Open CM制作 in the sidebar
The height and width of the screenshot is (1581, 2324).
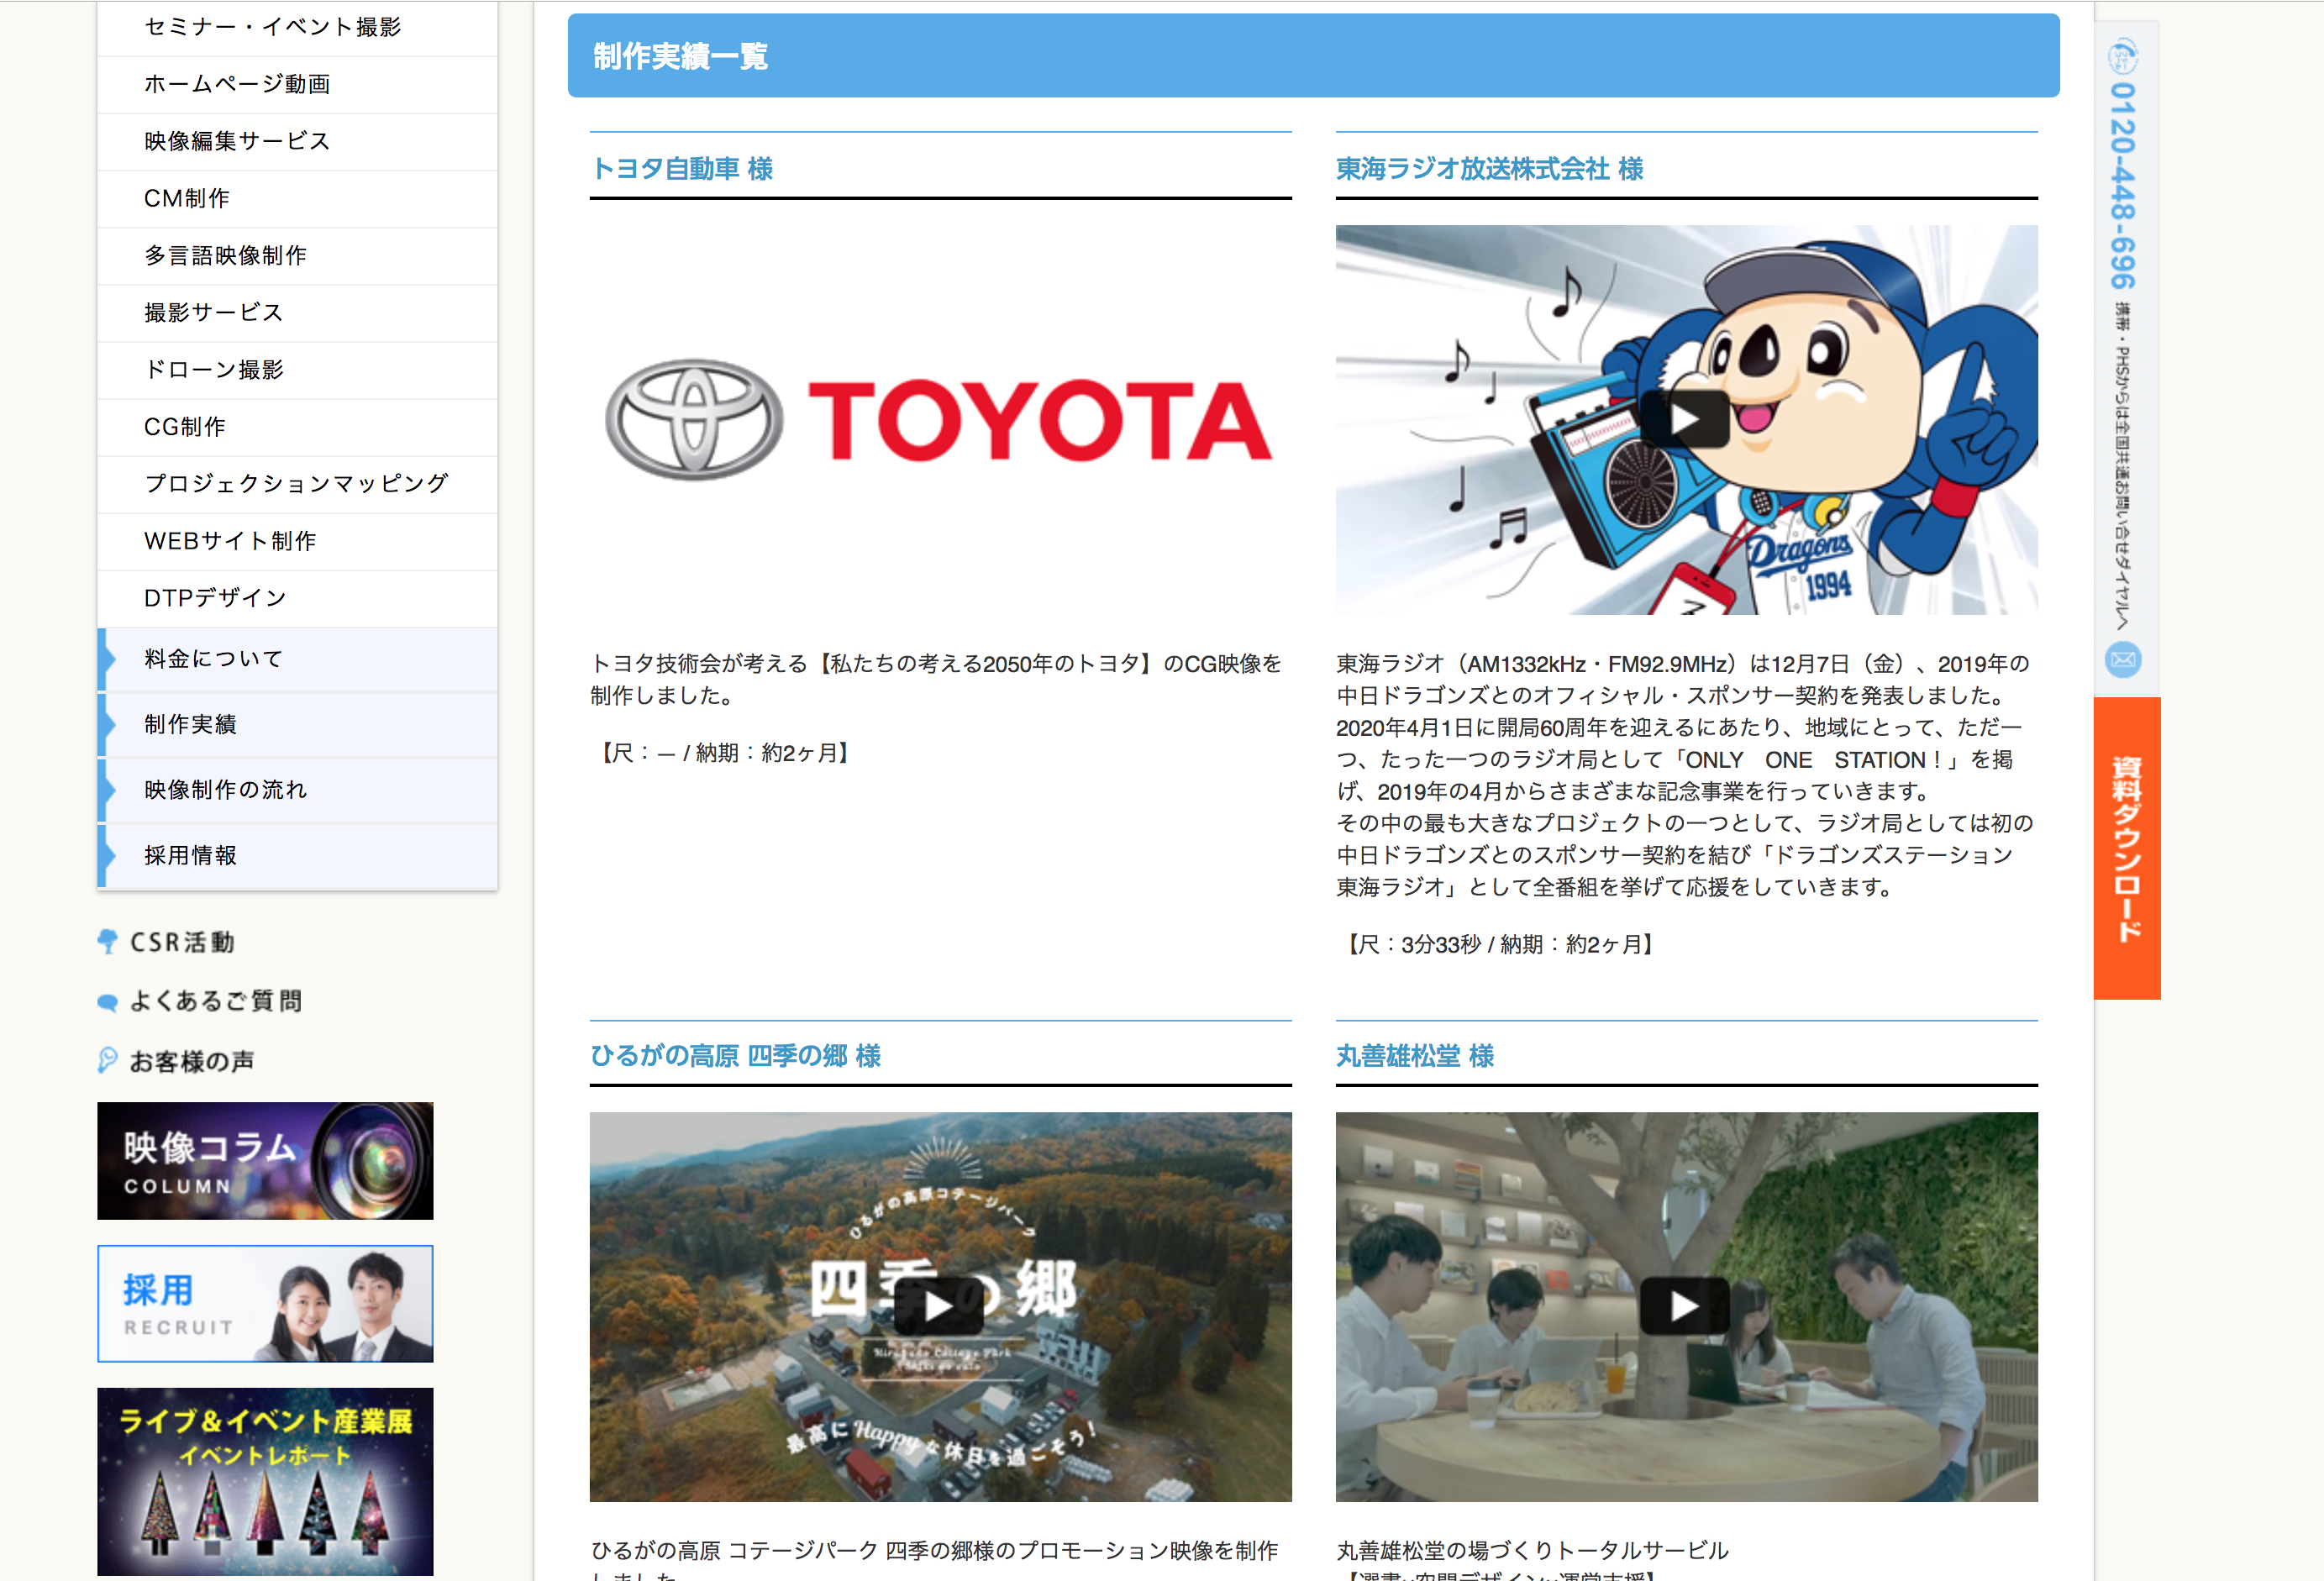[x=297, y=199]
